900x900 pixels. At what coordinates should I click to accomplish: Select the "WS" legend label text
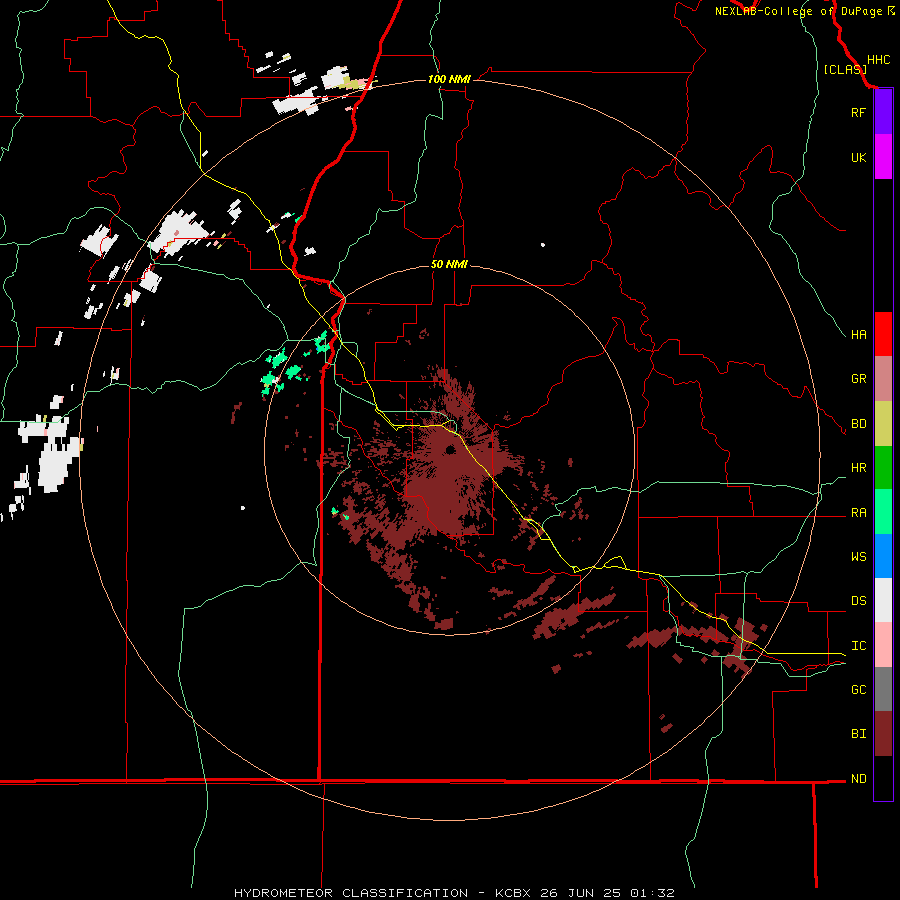858,557
